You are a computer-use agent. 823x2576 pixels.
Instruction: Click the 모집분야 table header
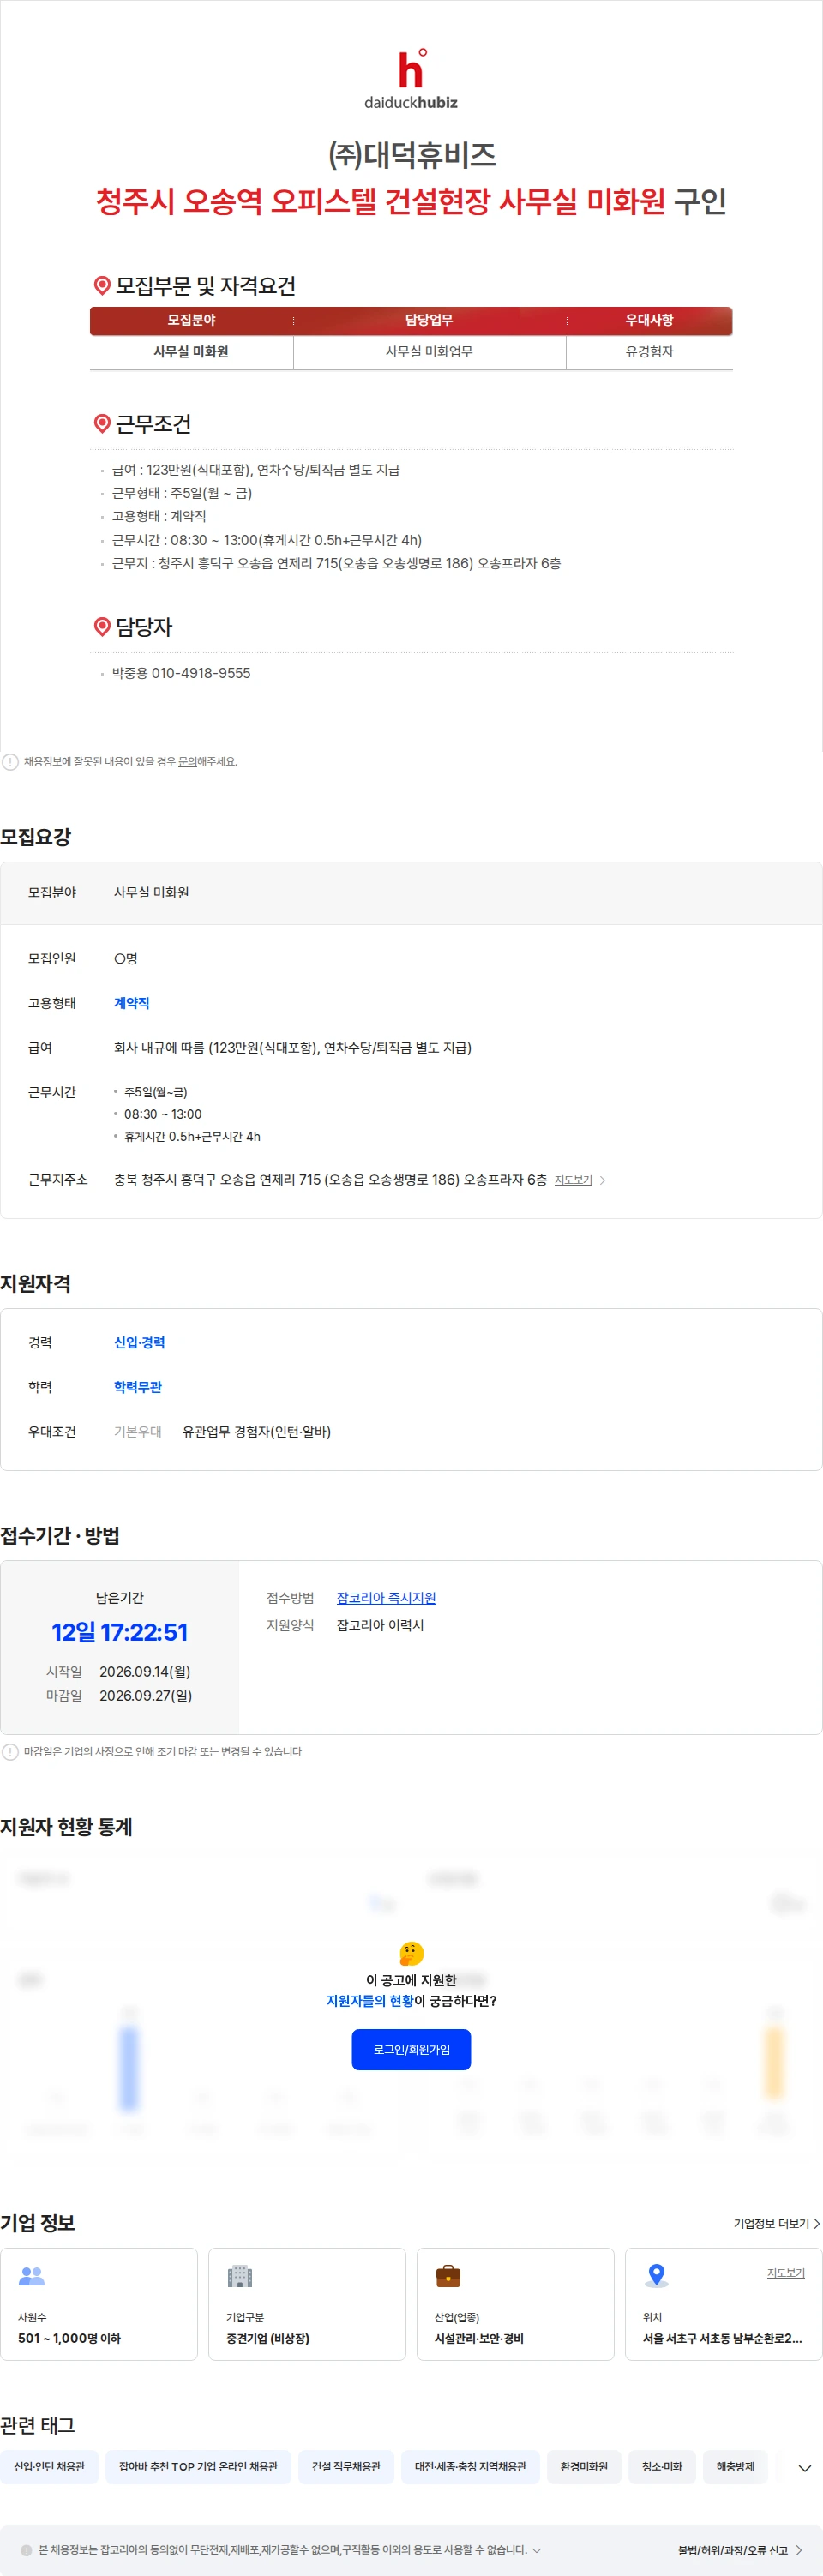(191, 320)
